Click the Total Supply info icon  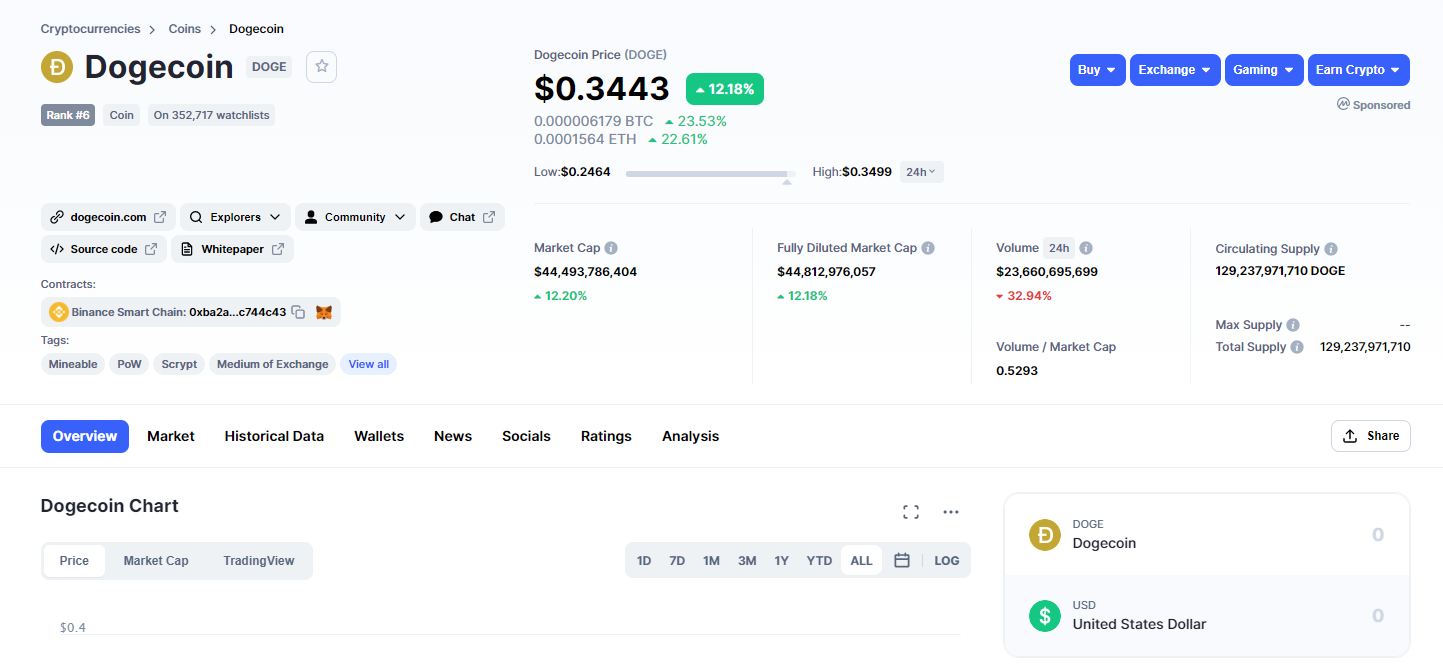[x=1297, y=347]
